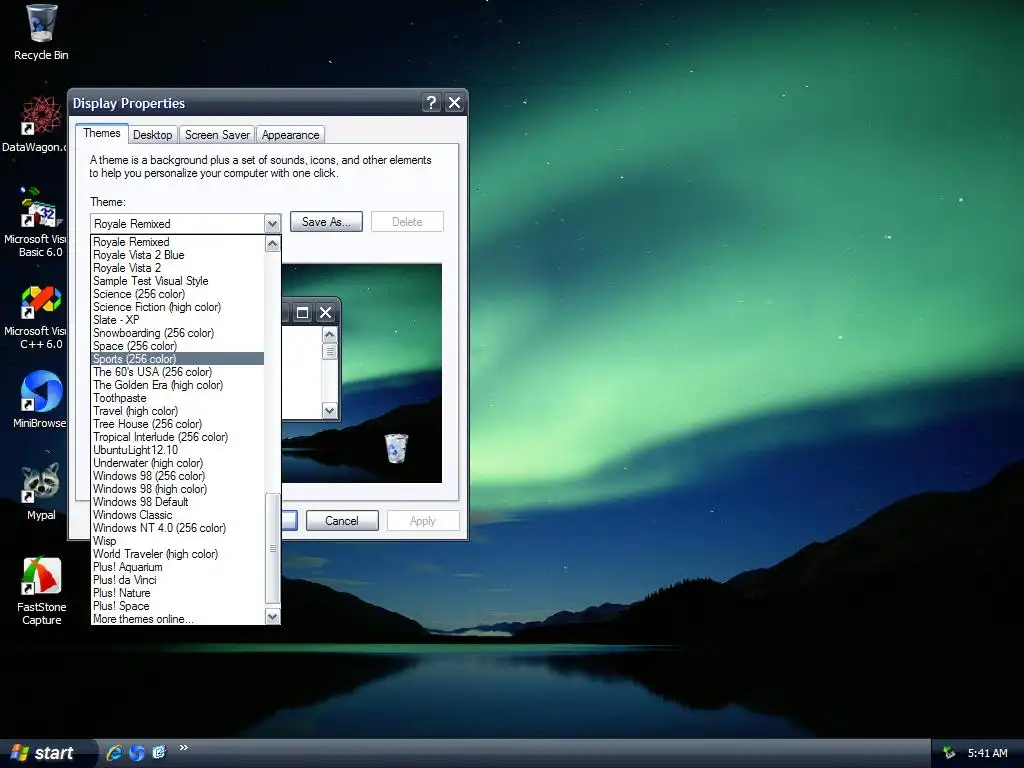Select The Golden Era (high color)
1024x768 pixels.
(178, 385)
